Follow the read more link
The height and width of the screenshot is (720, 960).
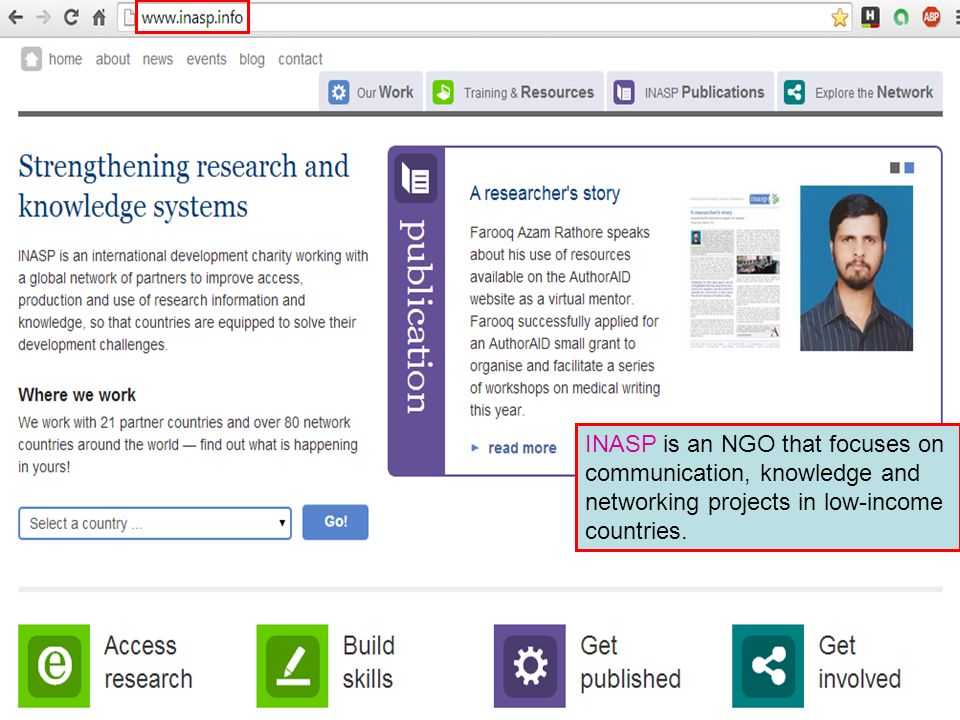[x=522, y=448]
